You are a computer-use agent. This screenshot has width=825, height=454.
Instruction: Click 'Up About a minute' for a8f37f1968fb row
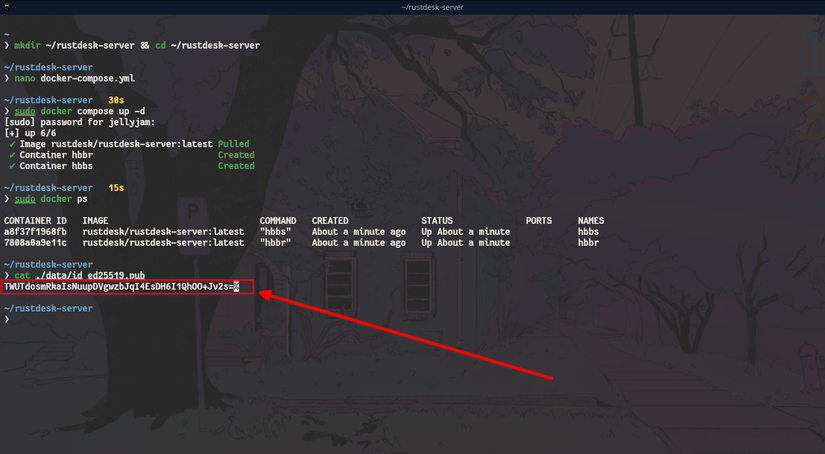(466, 231)
